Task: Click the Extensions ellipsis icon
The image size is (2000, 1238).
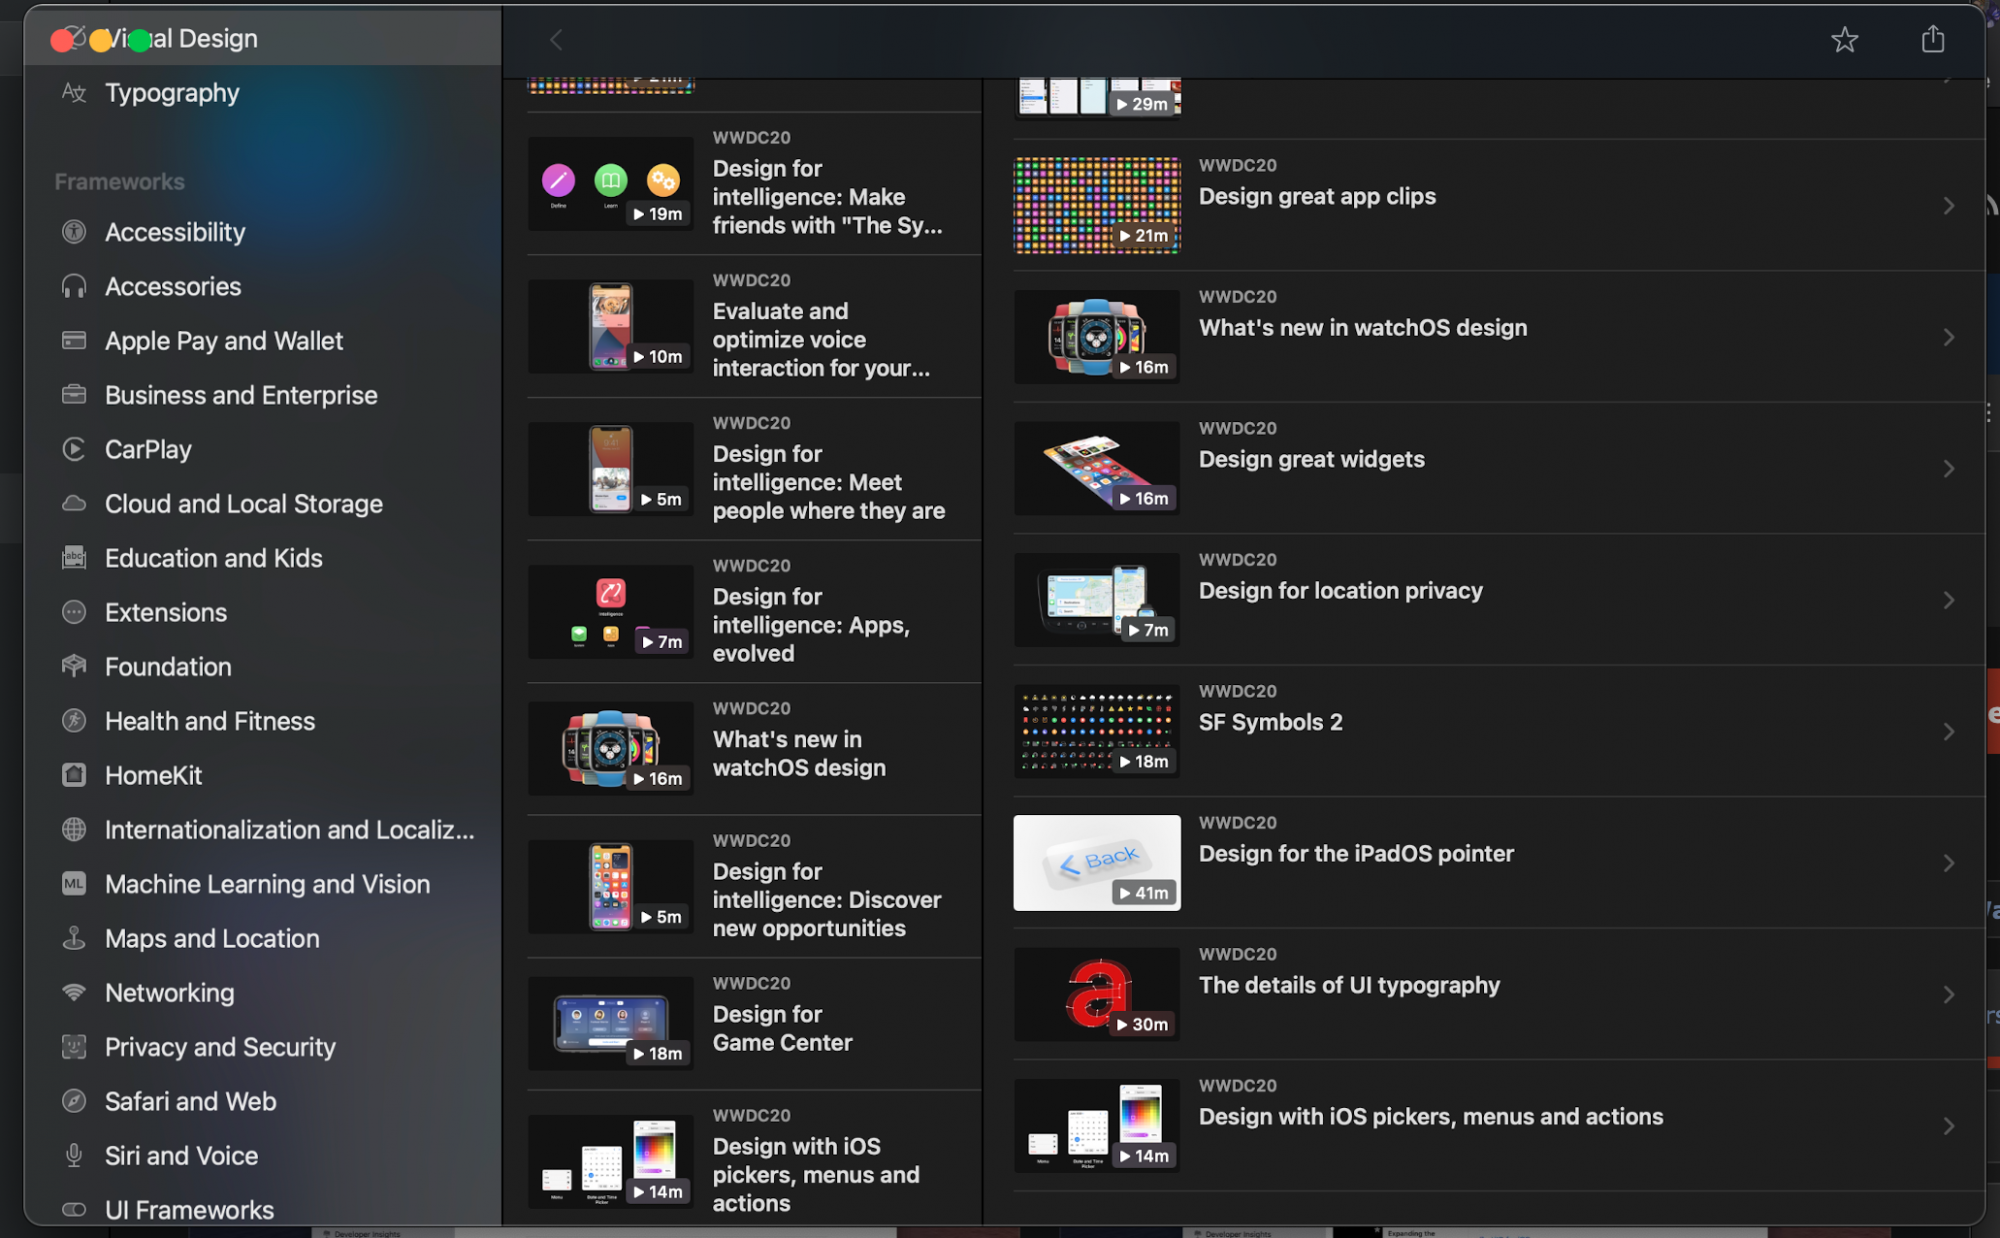Action: tap(74, 612)
